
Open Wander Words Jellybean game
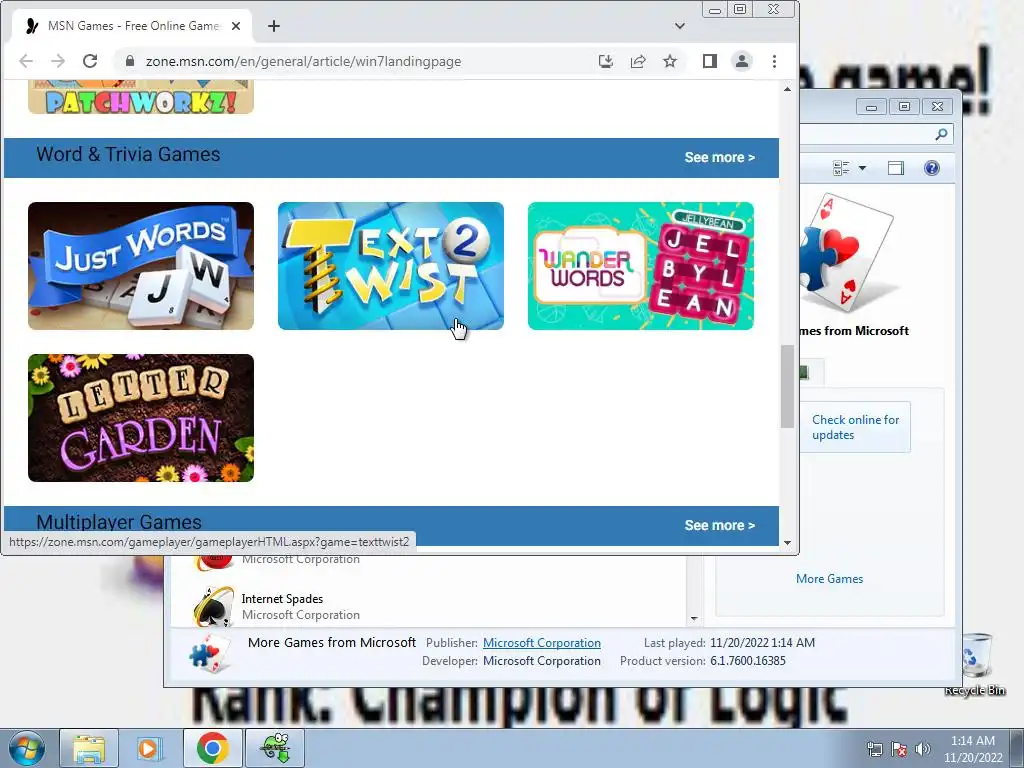point(641,266)
